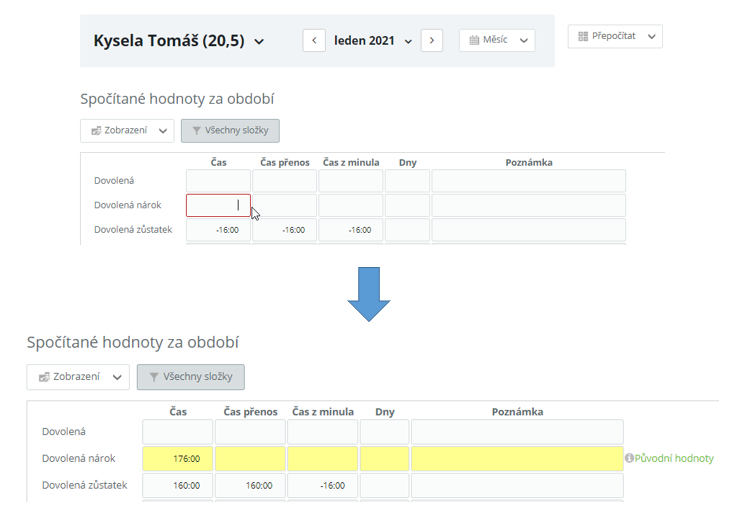Open lower Zobrazení display dropdown
This screenshot has width=743, height=522.
[x=78, y=377]
